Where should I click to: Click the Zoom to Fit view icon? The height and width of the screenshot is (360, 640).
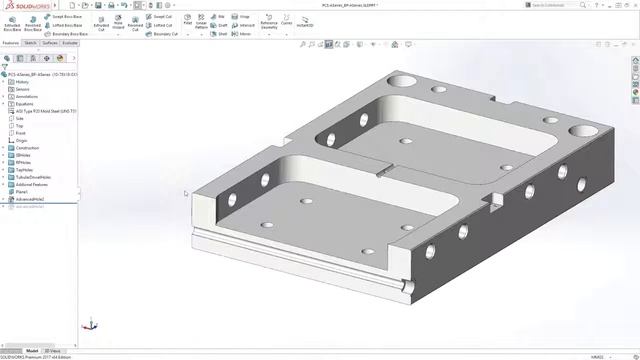pyautogui.click(x=302, y=44)
